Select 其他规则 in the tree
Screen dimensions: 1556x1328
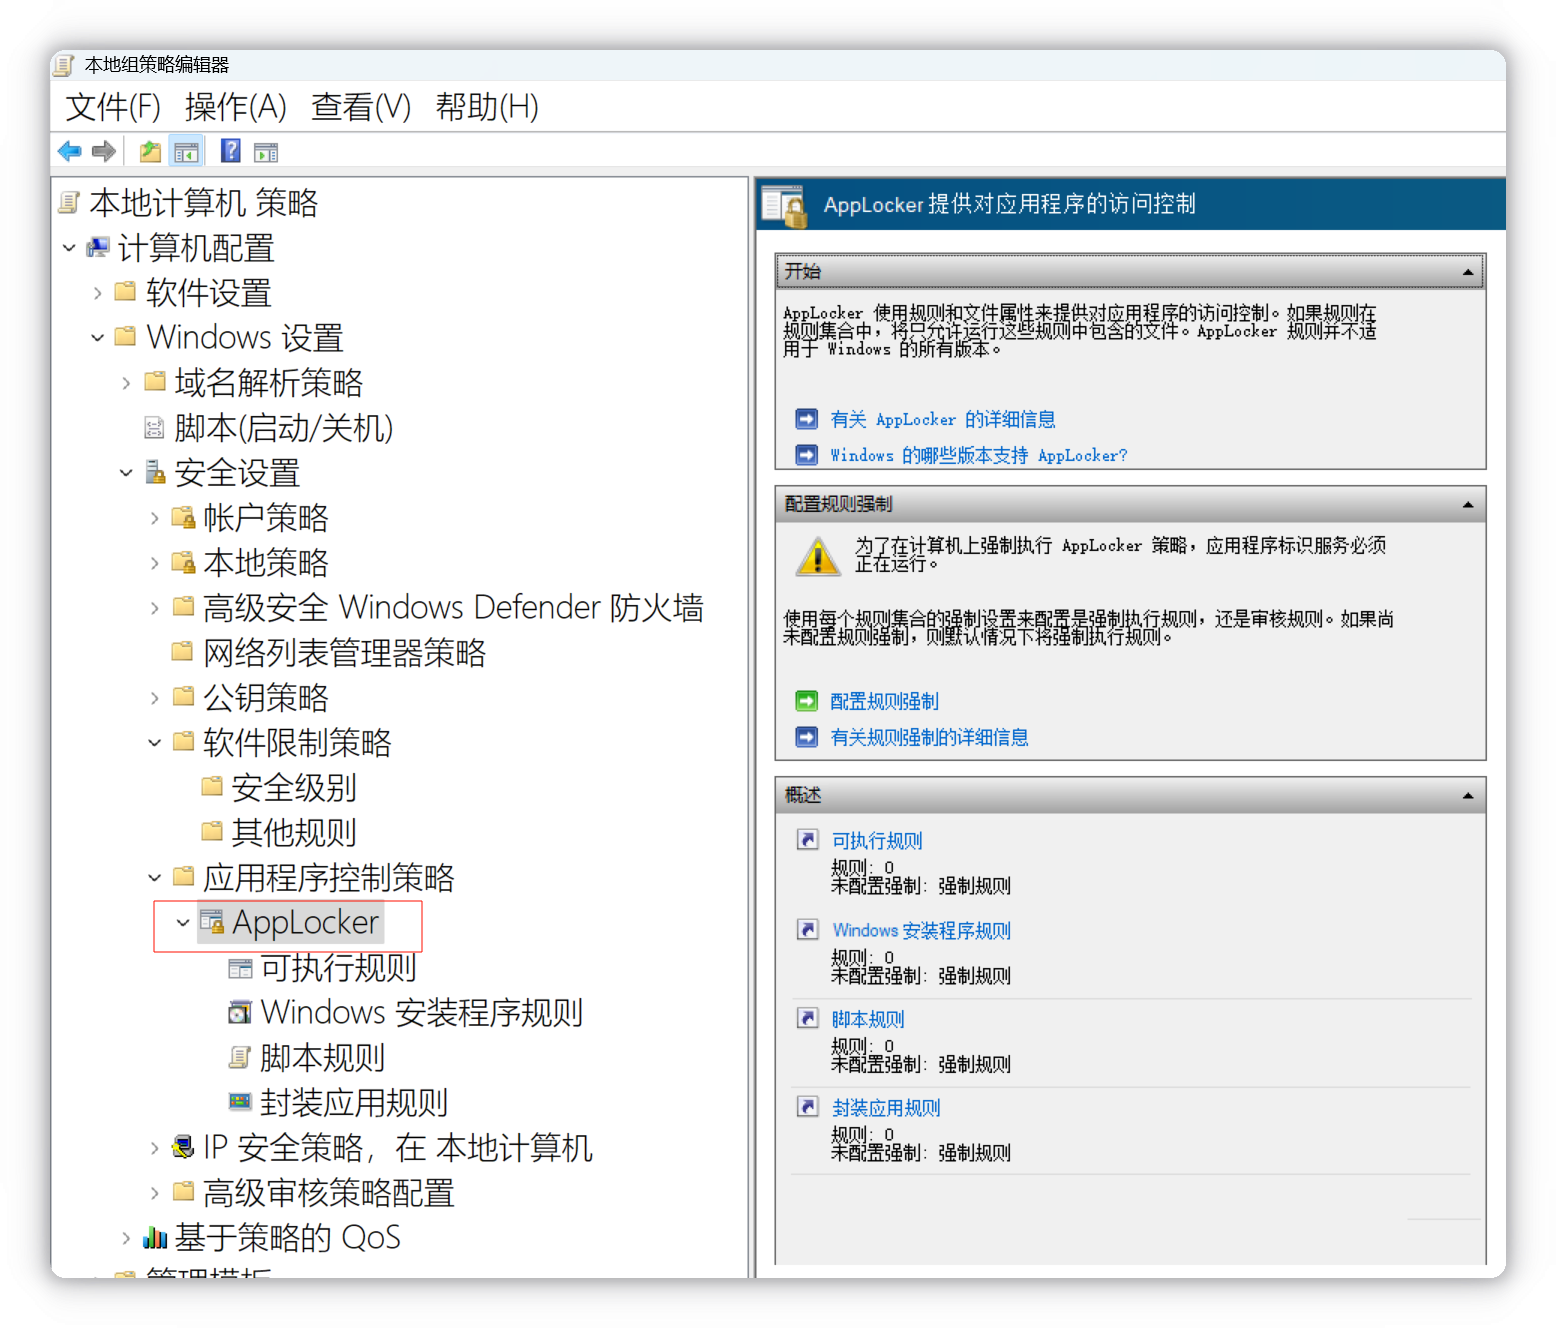tap(293, 832)
